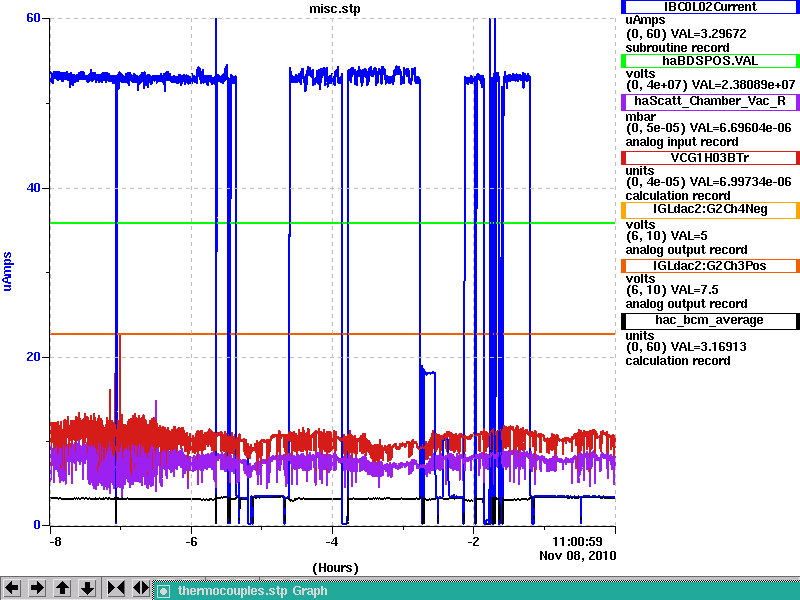Shift graph down with down arrow button
The width and height of the screenshot is (800, 600).
tap(87, 588)
